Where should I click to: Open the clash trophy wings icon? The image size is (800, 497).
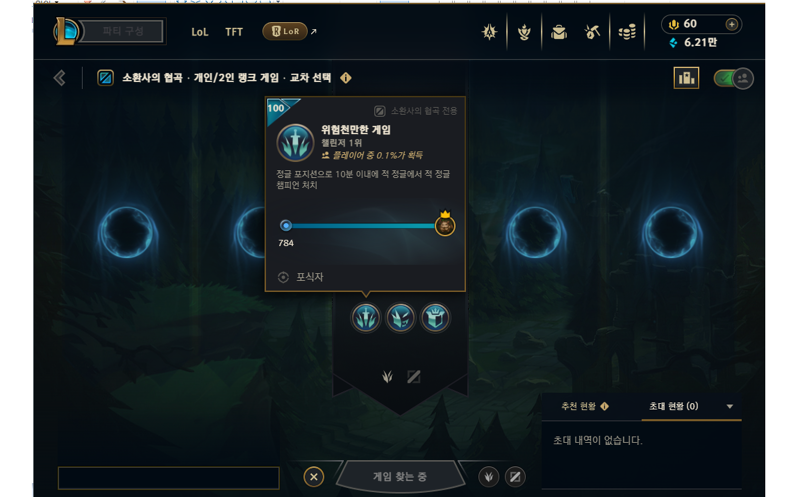coord(524,32)
